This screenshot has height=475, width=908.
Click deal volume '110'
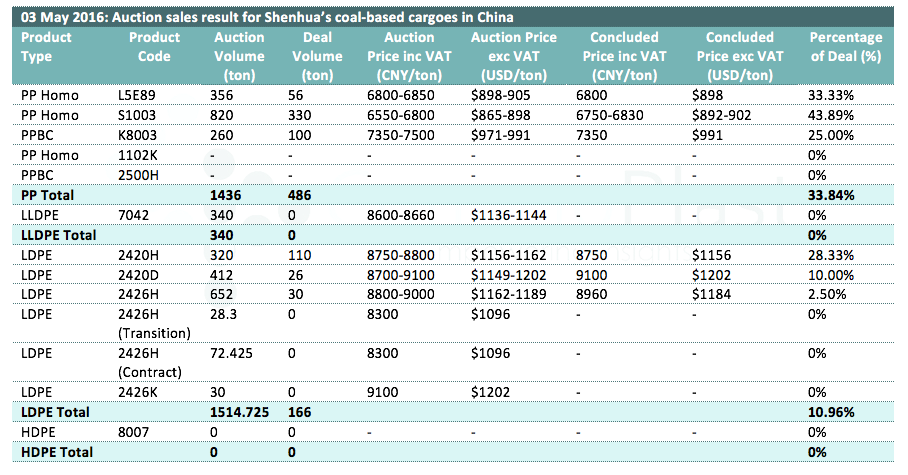[299, 255]
